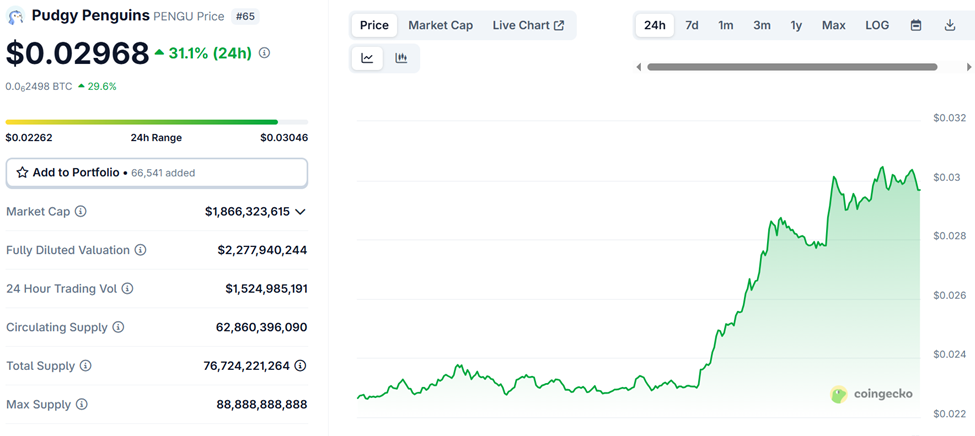
Task: Select the Price tab
Action: 374,26
